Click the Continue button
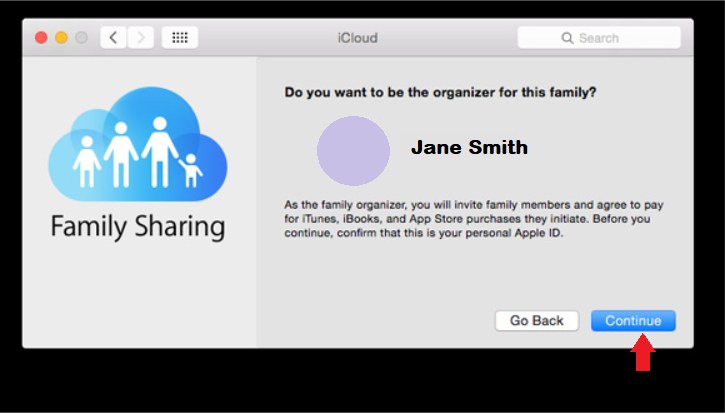Screen dimensions: 725x414 [633, 321]
